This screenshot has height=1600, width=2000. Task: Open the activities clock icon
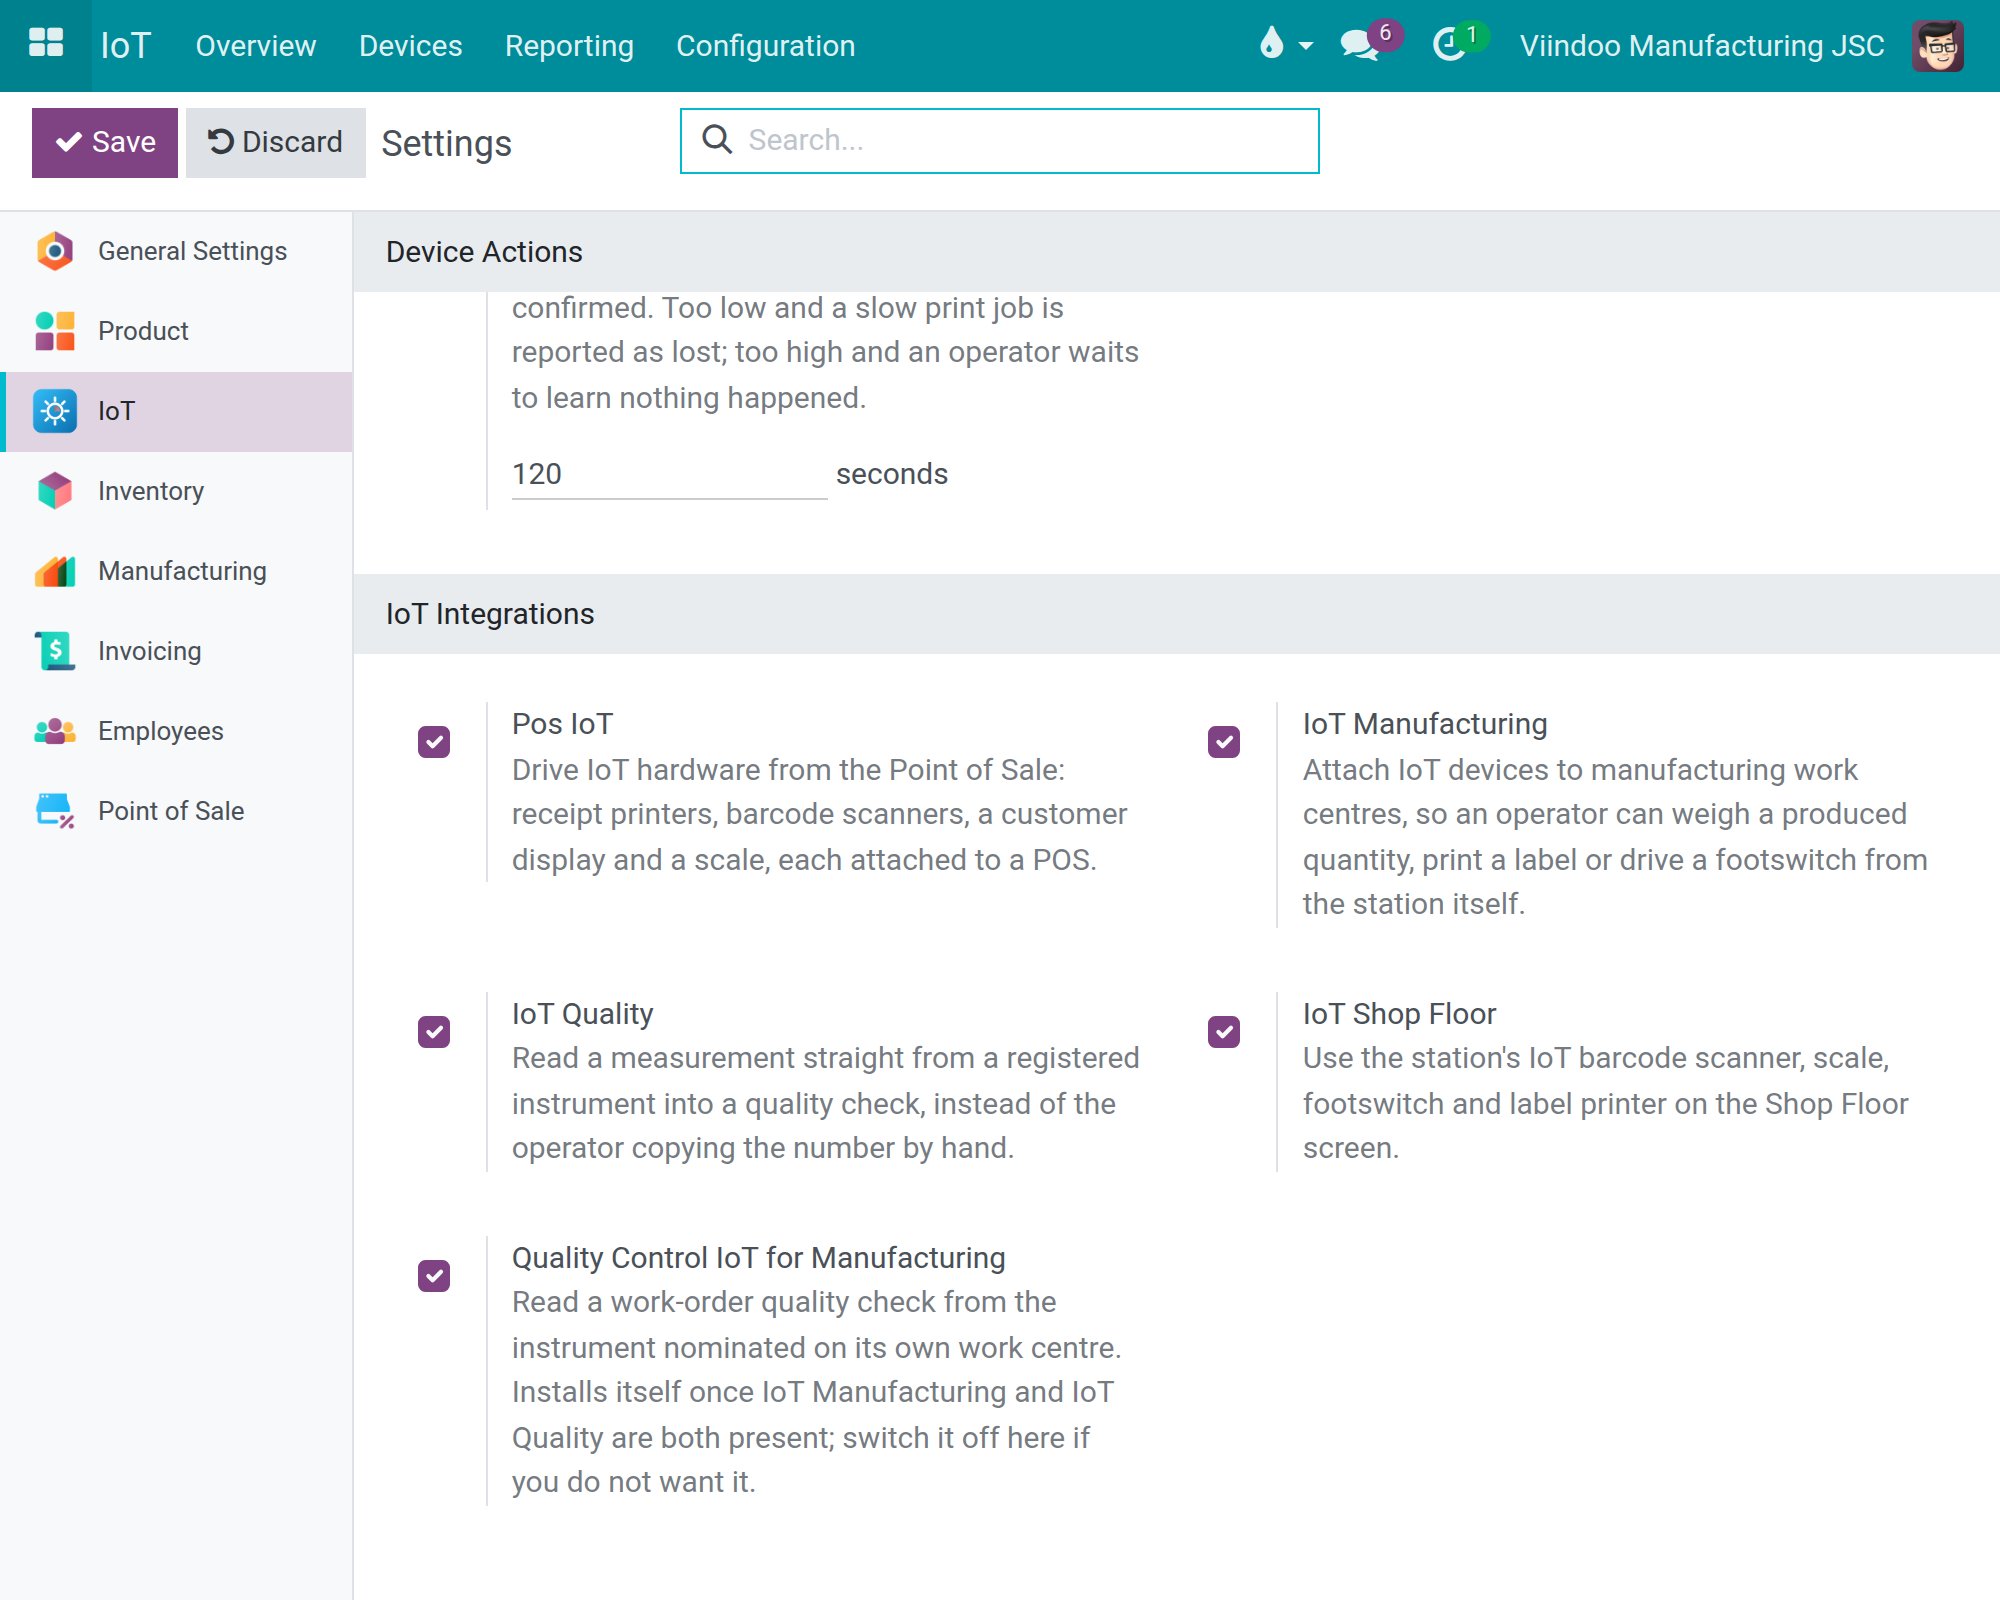click(x=1449, y=44)
